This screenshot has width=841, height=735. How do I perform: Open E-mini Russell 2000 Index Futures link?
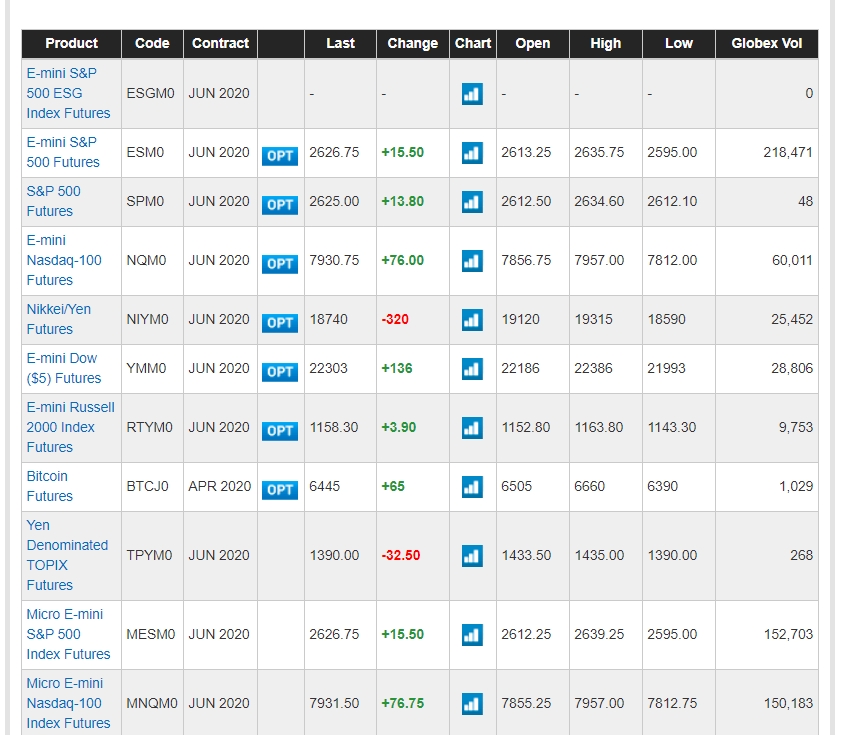(x=71, y=427)
